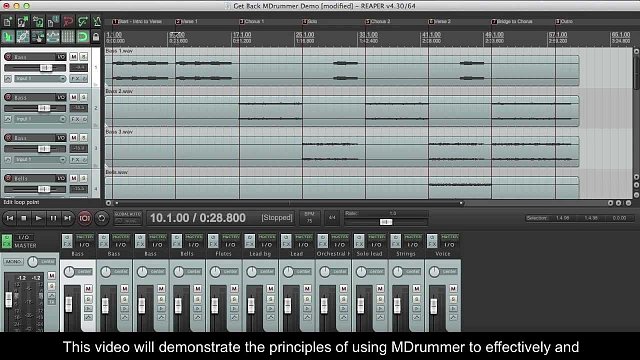Click the Selection start time field
The height and width of the screenshot is (360, 640).
coord(562,218)
